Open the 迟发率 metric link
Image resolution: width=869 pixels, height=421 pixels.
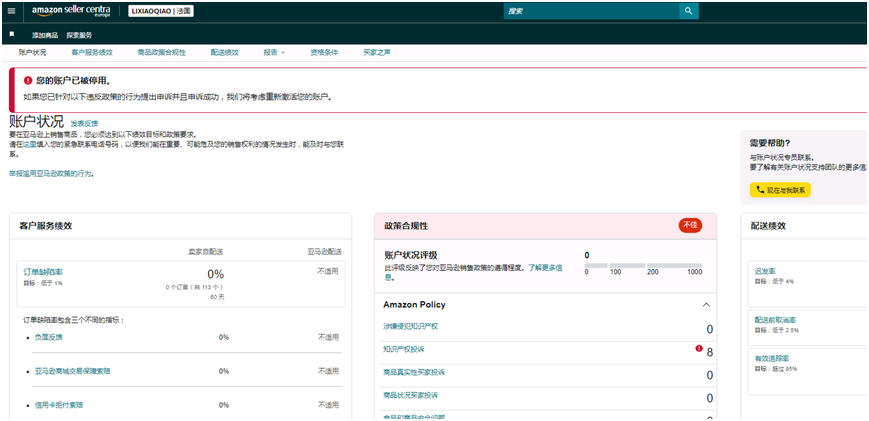coord(765,271)
